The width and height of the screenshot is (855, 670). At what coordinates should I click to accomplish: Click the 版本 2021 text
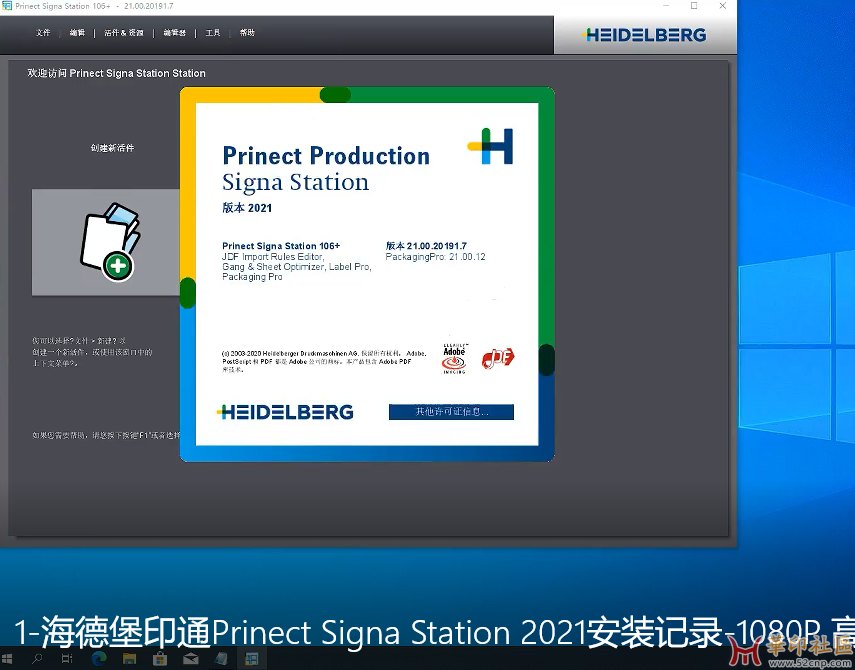pos(247,208)
